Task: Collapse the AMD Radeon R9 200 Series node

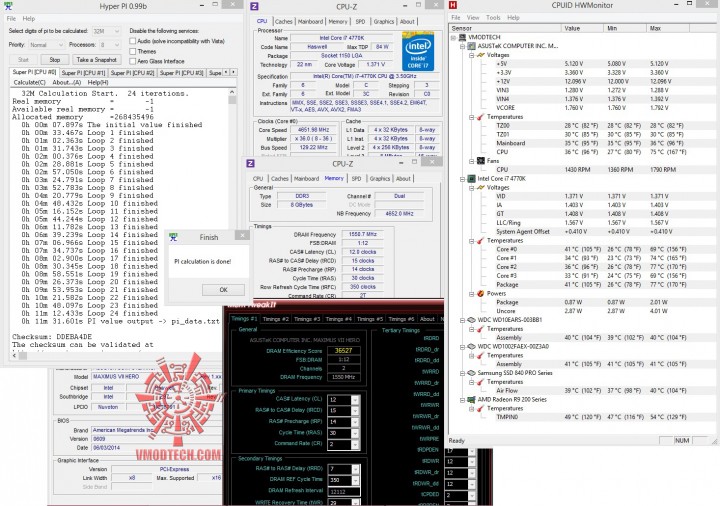Action: tap(462, 399)
